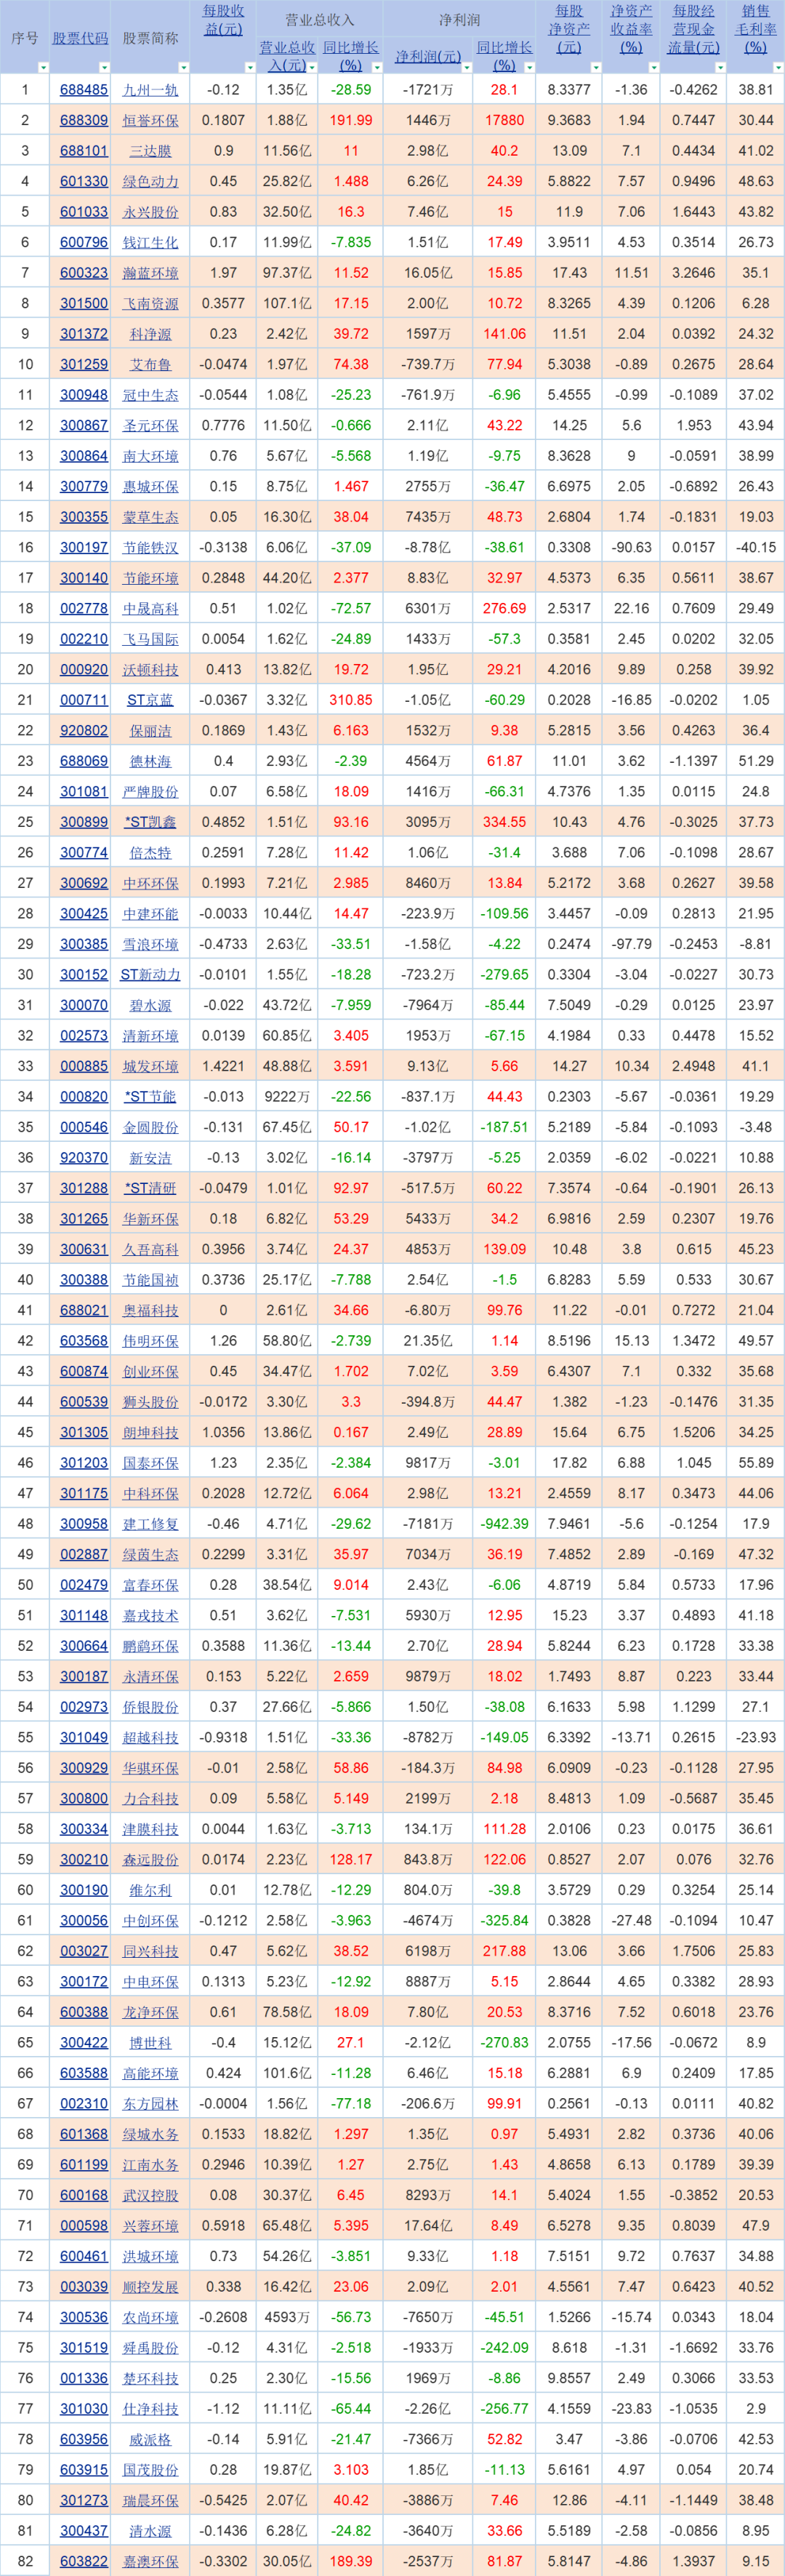
Task: Expand filter for 净利润(元) column
Action: [x=467, y=68]
